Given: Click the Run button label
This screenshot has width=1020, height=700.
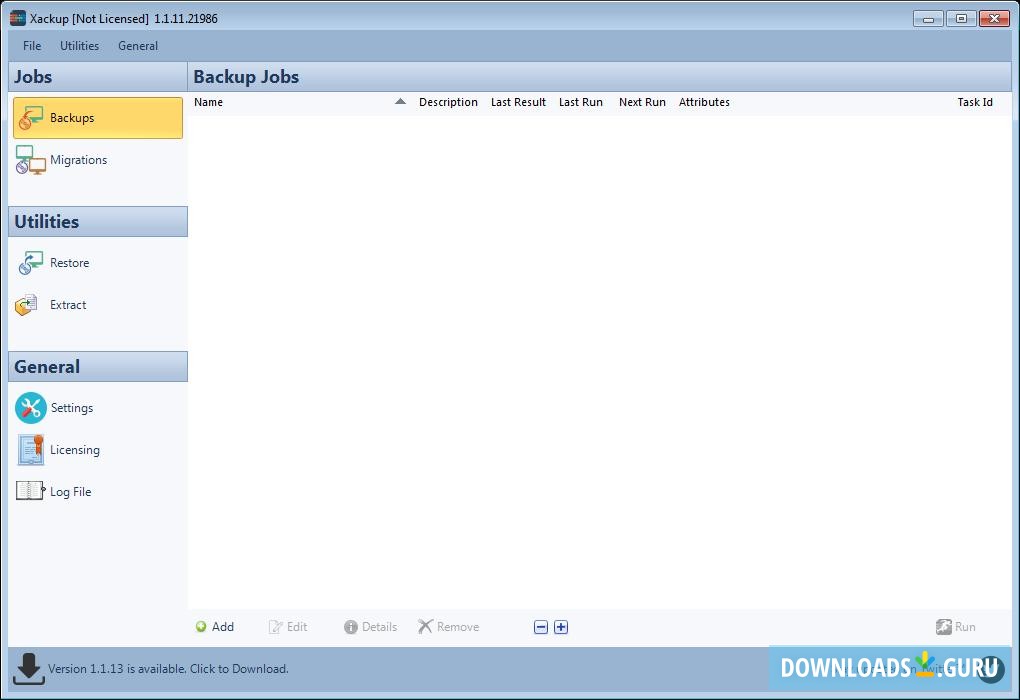Looking at the screenshot, I should tap(965, 626).
